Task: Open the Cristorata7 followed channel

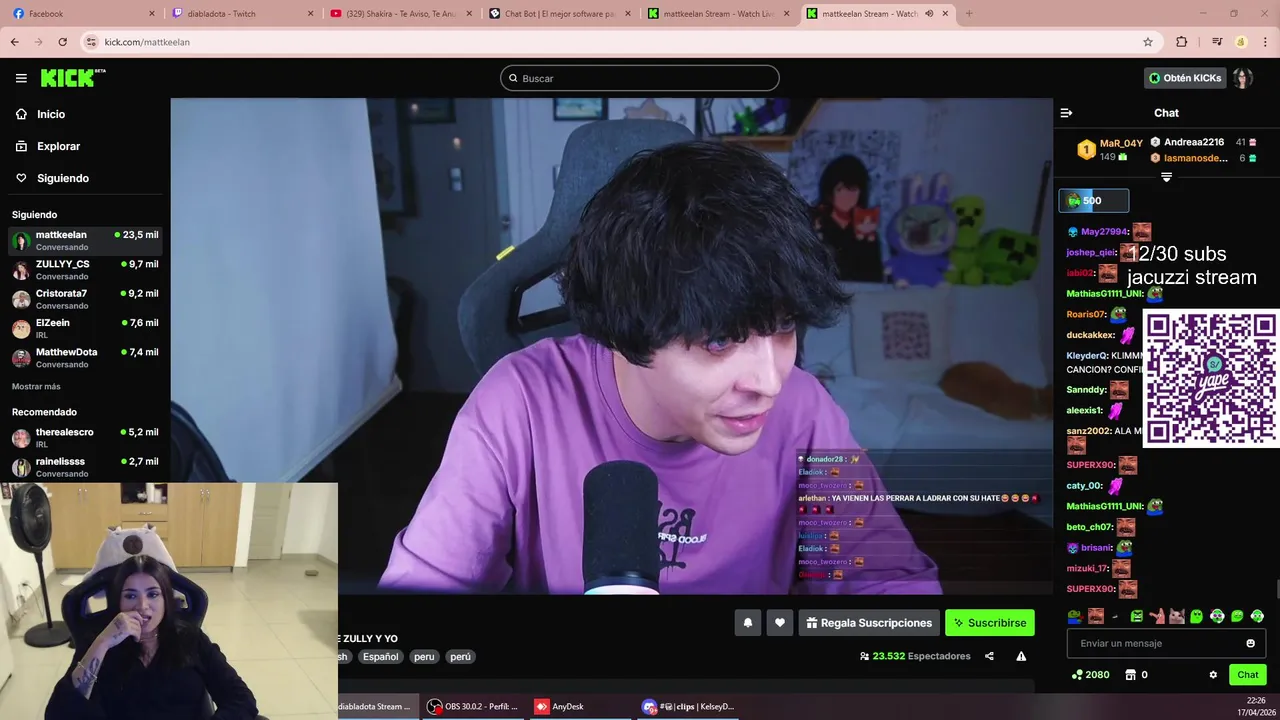Action: point(85,299)
